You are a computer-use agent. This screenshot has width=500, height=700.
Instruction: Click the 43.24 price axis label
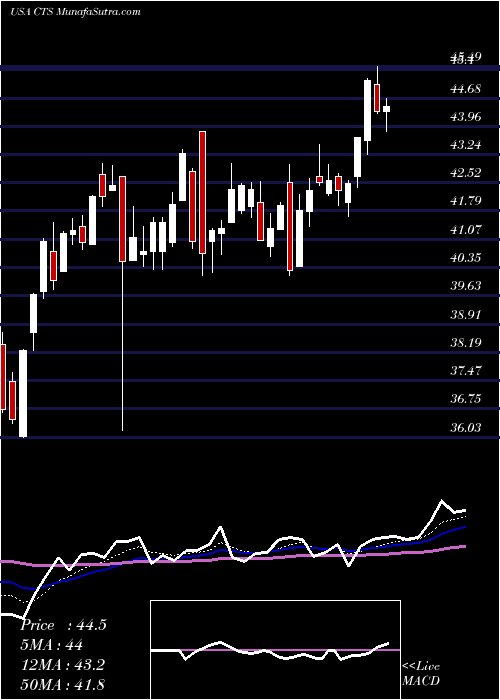coord(466,145)
